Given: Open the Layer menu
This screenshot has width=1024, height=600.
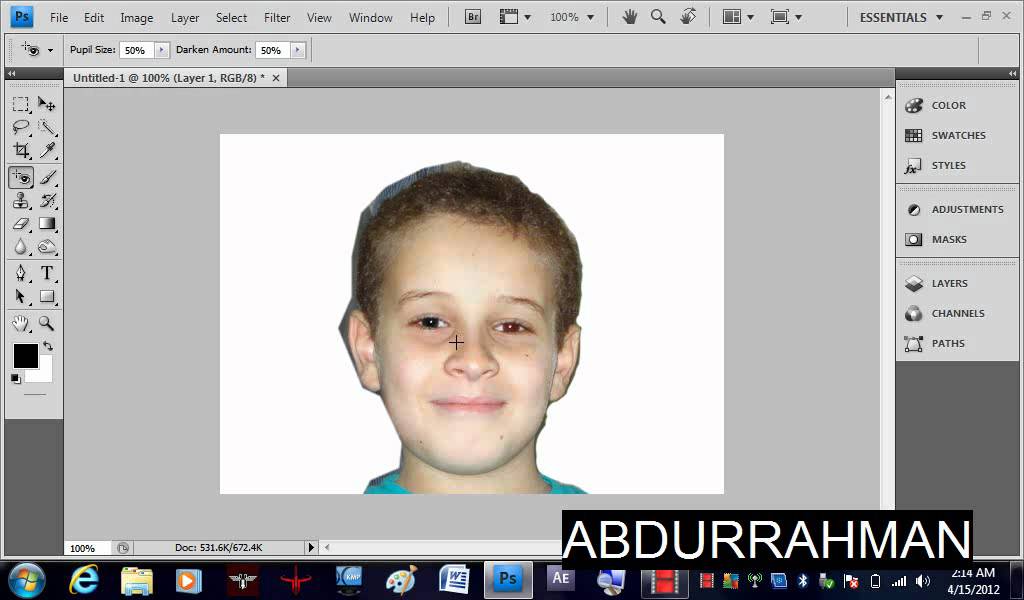Looking at the screenshot, I should click(185, 18).
